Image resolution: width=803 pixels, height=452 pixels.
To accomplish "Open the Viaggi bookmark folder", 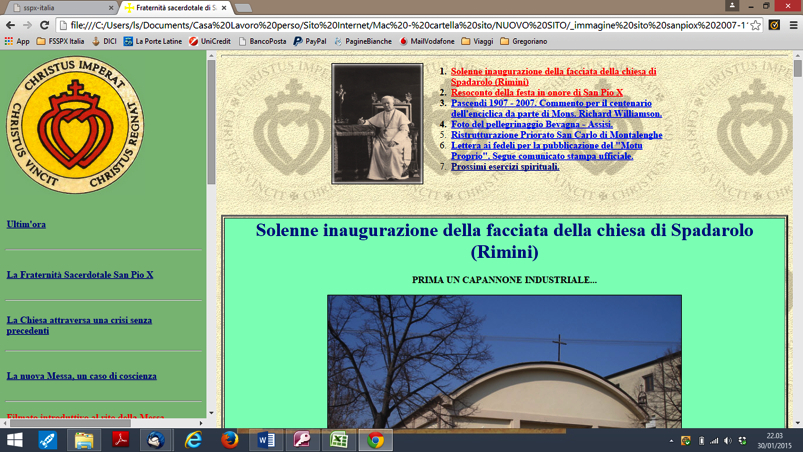I will pos(477,41).
